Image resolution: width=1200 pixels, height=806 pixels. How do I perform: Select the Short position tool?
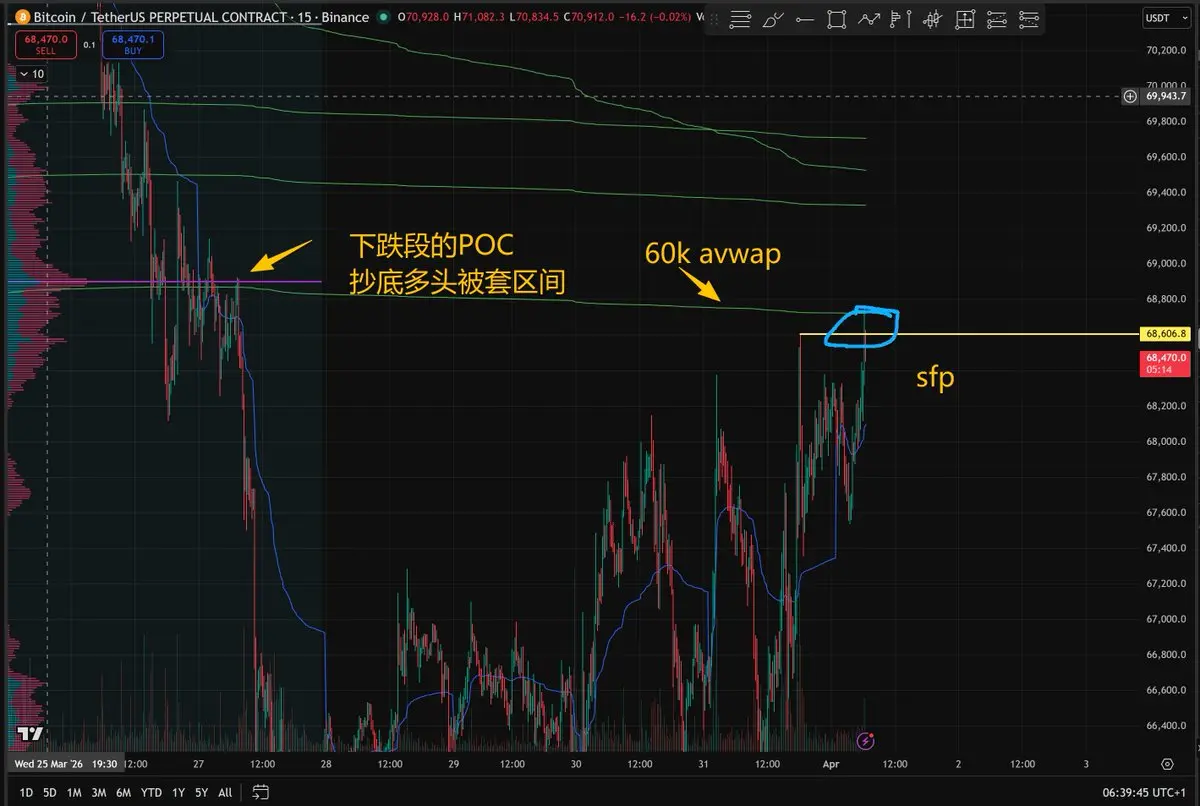pyautogui.click(x=1029, y=19)
